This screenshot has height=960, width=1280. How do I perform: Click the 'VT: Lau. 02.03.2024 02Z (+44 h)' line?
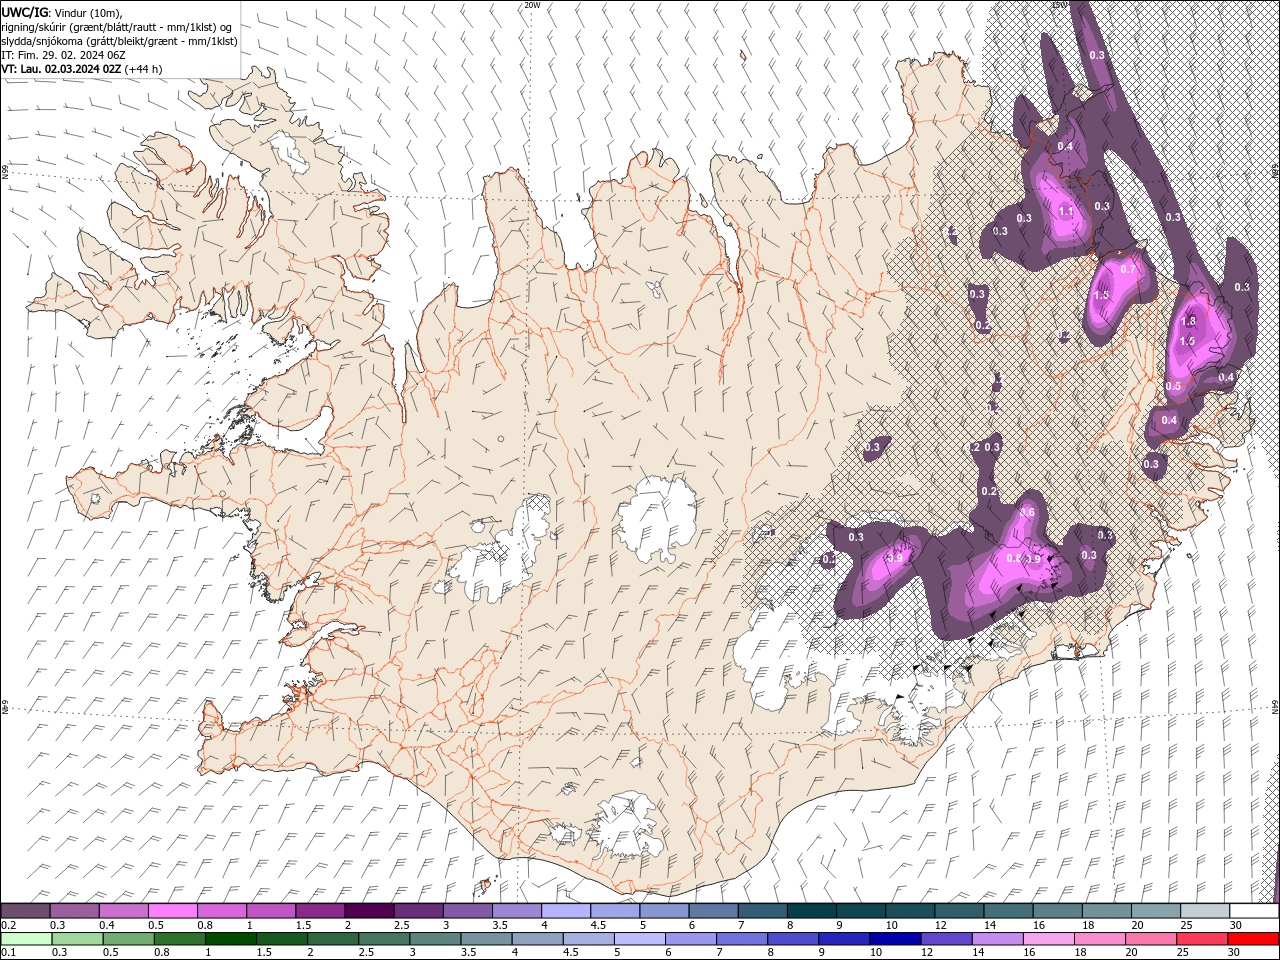tap(83, 69)
